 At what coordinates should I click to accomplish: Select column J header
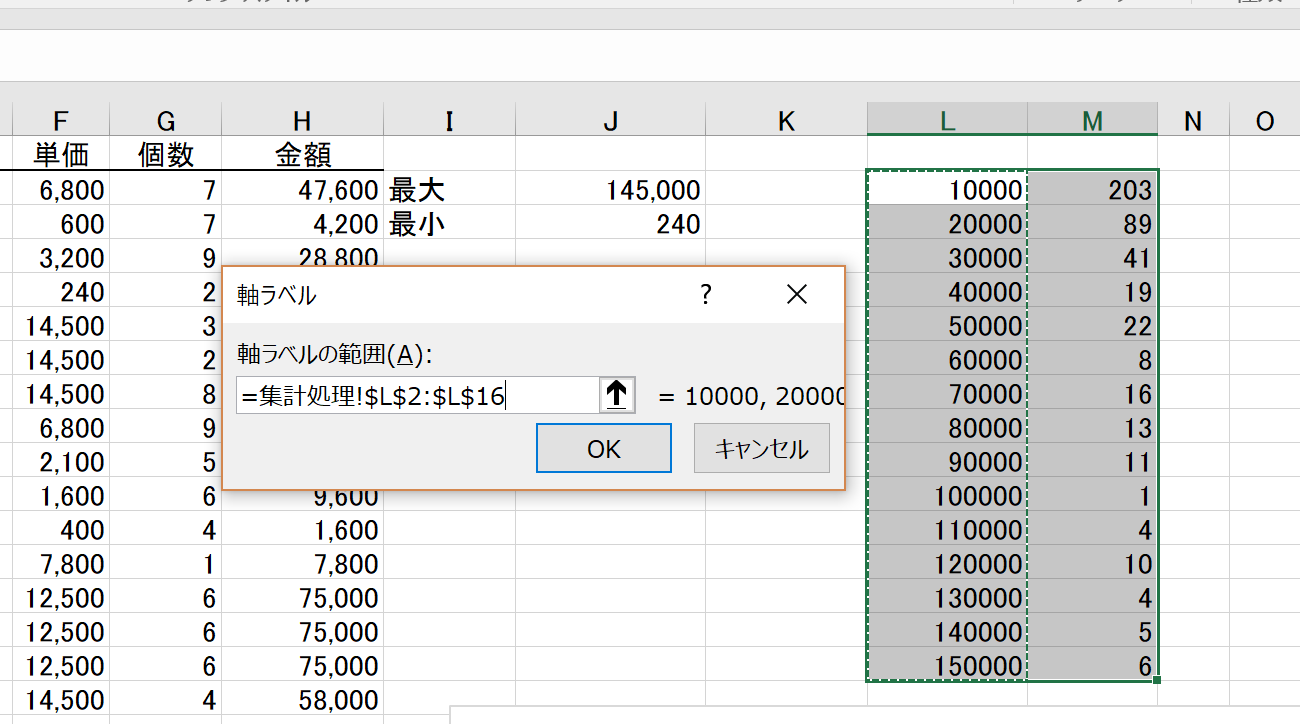coord(610,121)
